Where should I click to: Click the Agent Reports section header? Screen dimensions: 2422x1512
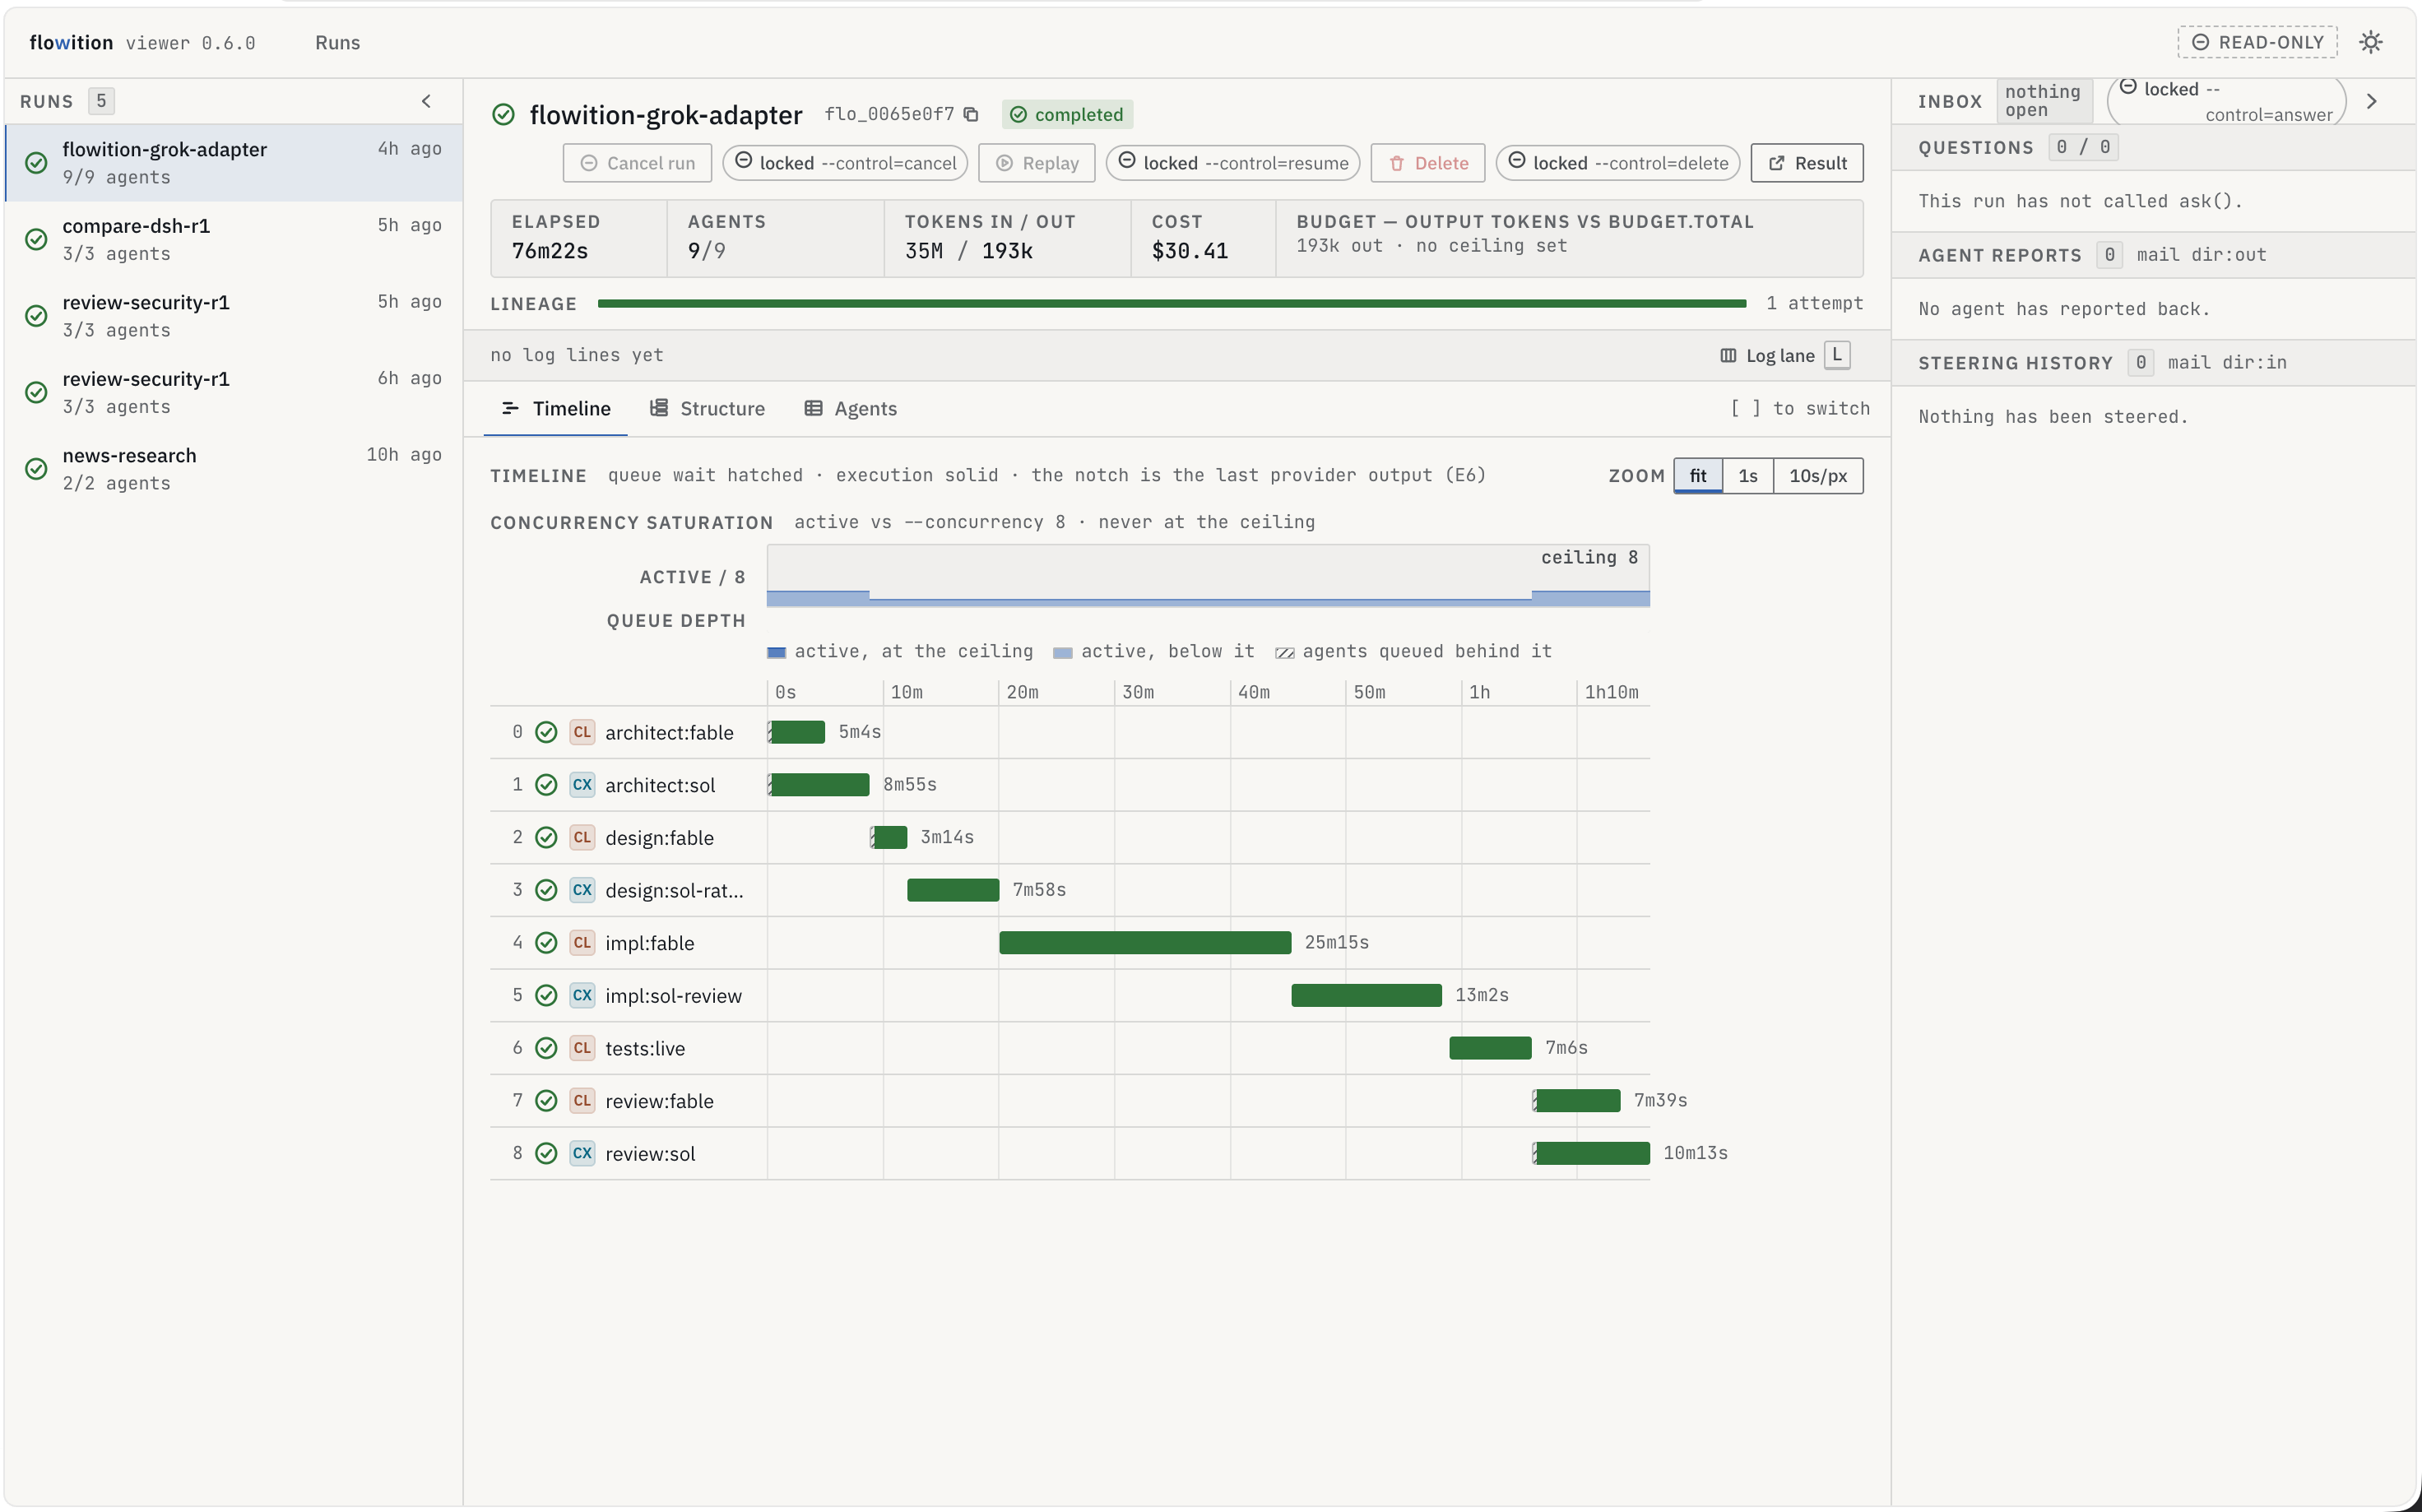[2153, 255]
